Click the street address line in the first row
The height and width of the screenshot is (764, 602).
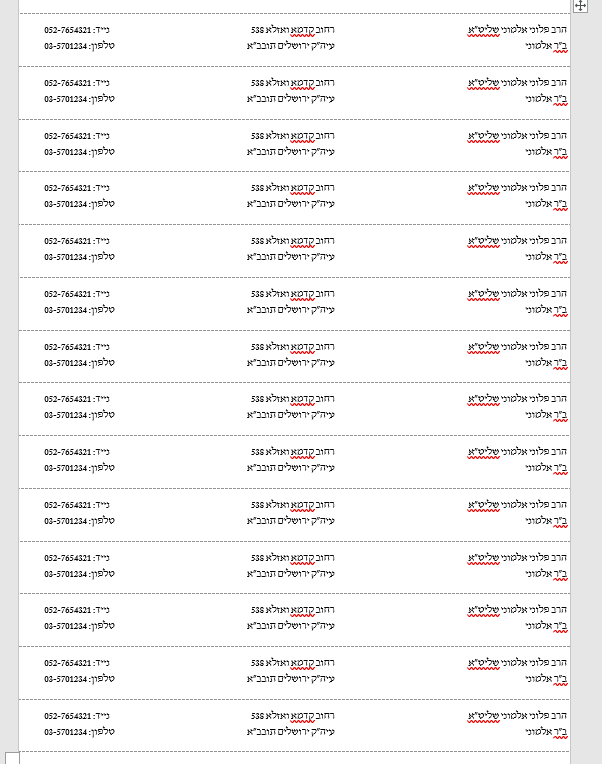coord(292,30)
